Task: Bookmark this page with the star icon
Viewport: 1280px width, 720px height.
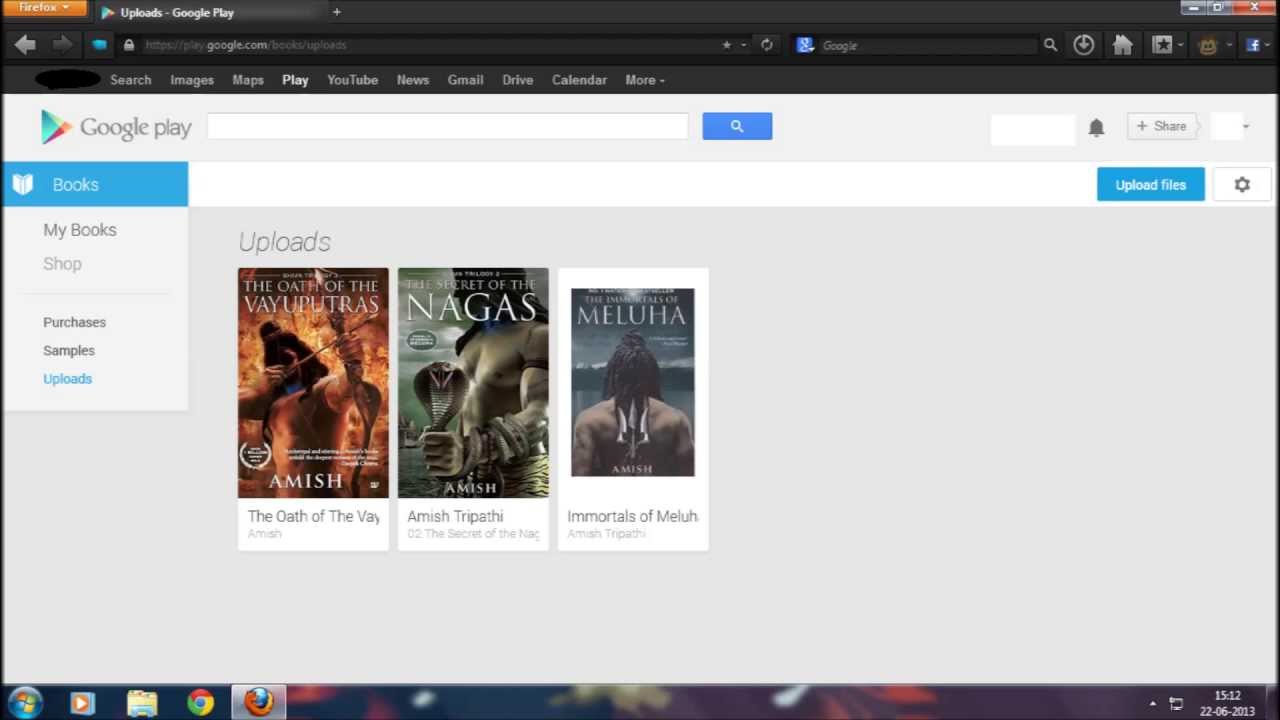Action: tap(727, 45)
